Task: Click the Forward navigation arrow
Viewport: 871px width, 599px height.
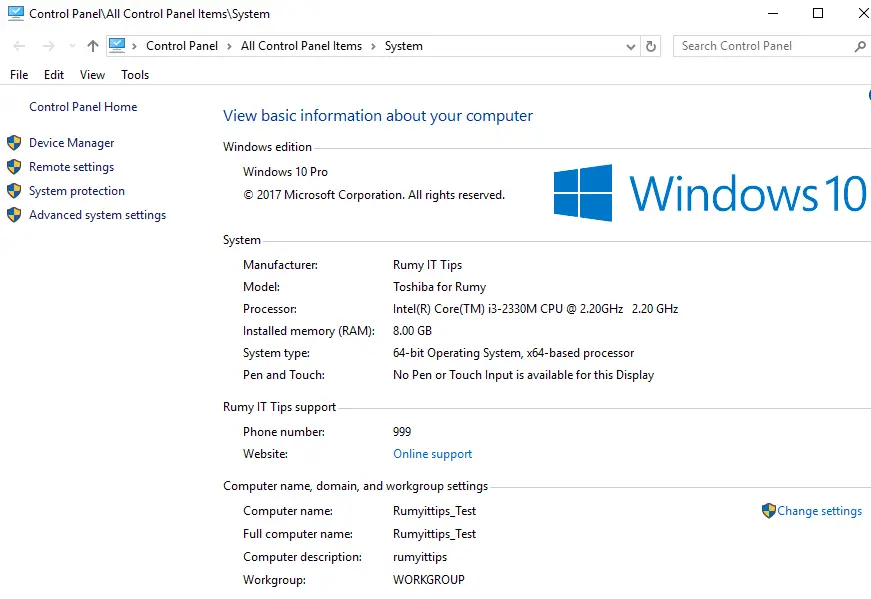Action: coord(49,46)
